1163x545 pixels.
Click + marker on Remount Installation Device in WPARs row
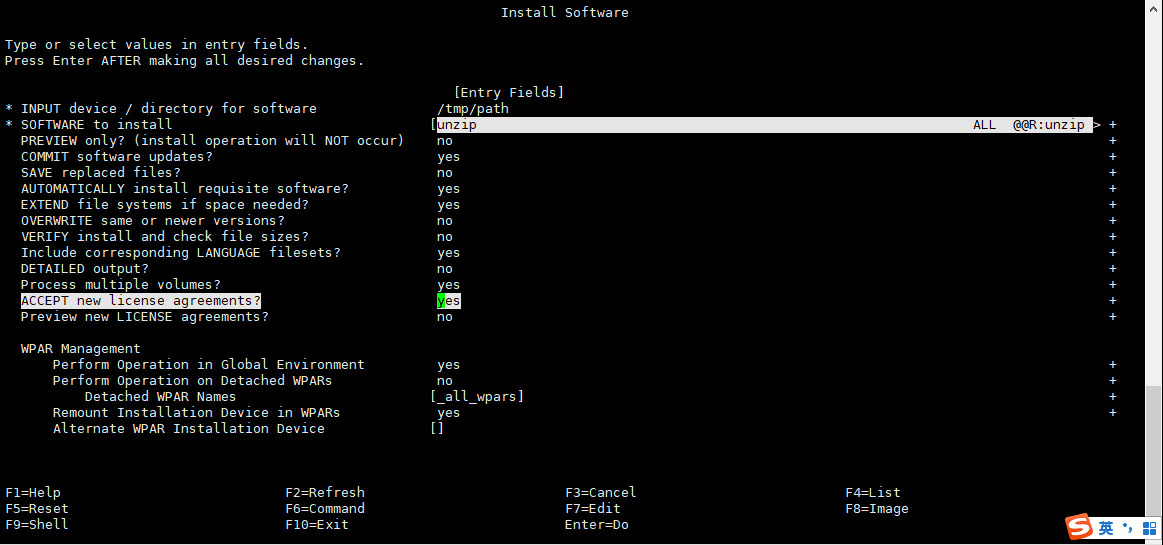click(x=1113, y=413)
